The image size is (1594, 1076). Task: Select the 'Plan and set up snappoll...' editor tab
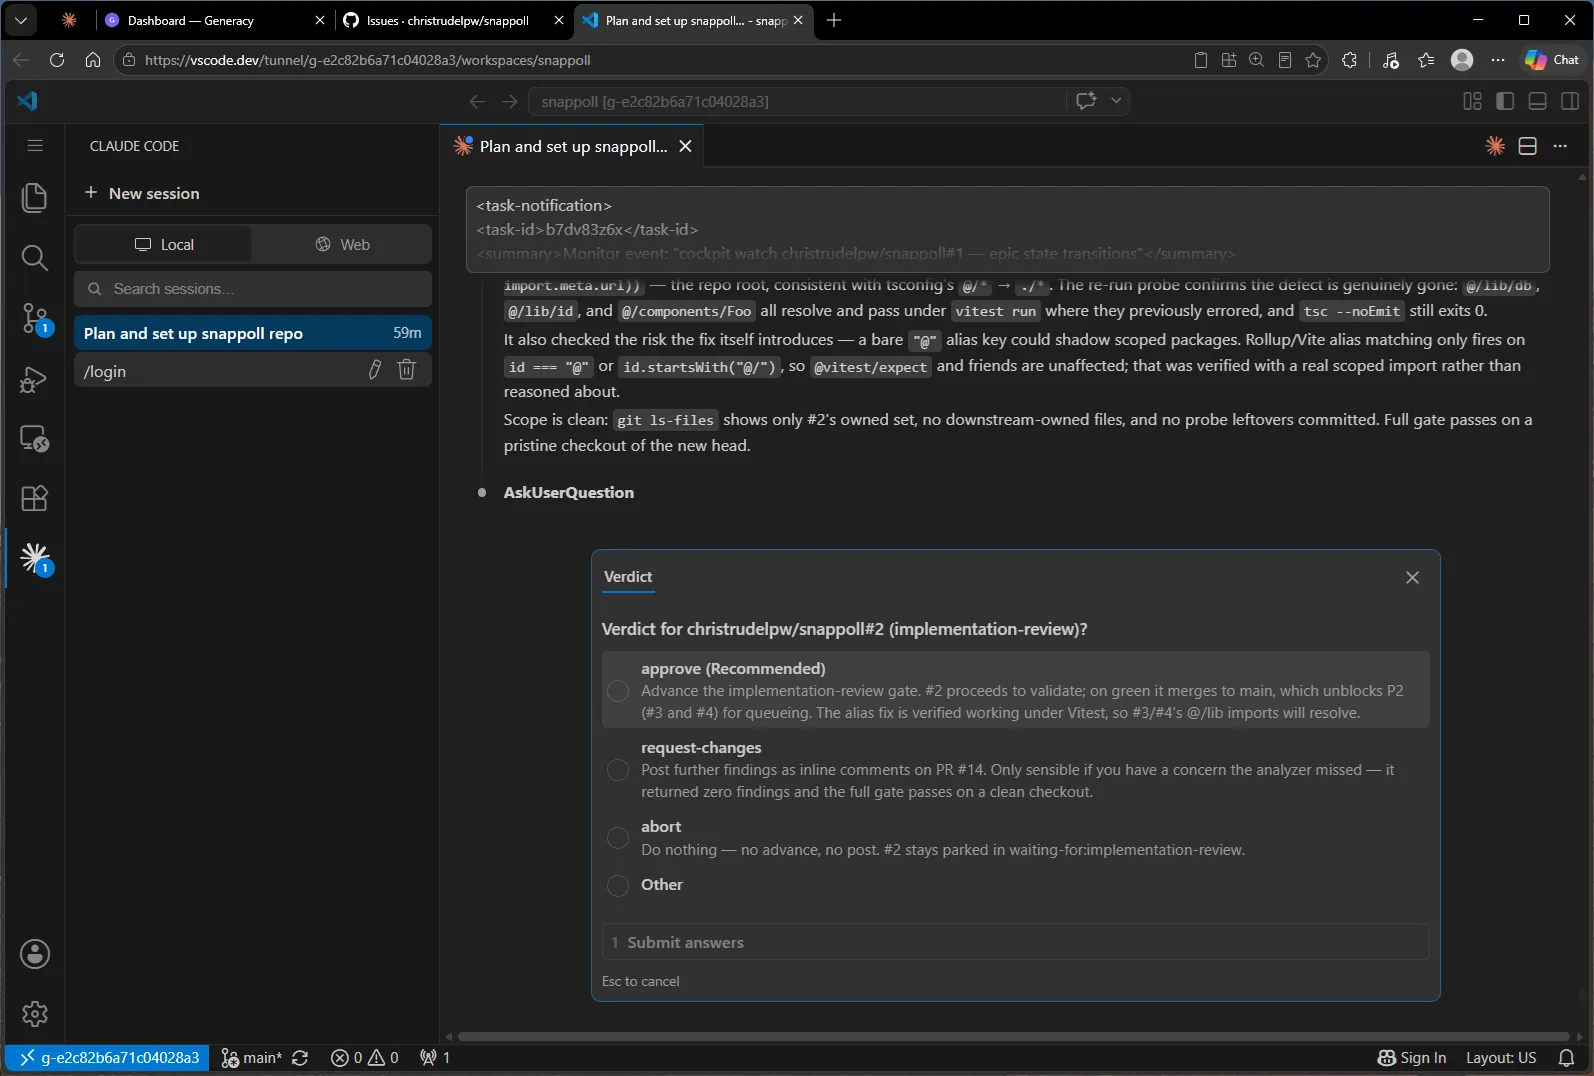tap(573, 146)
